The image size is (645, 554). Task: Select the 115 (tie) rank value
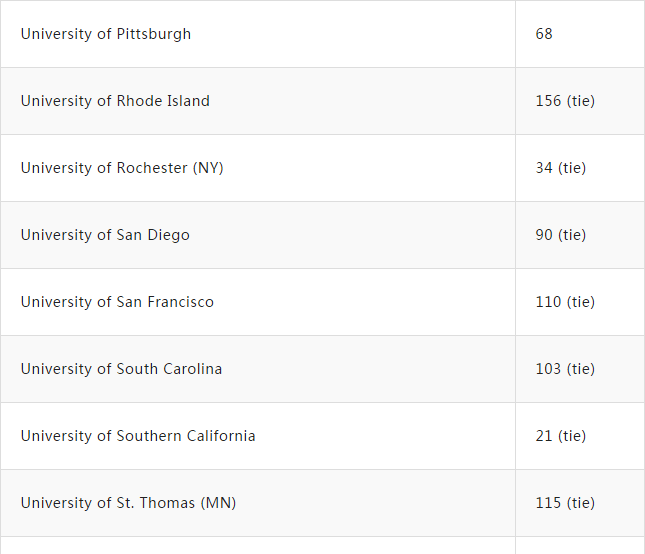(x=565, y=503)
